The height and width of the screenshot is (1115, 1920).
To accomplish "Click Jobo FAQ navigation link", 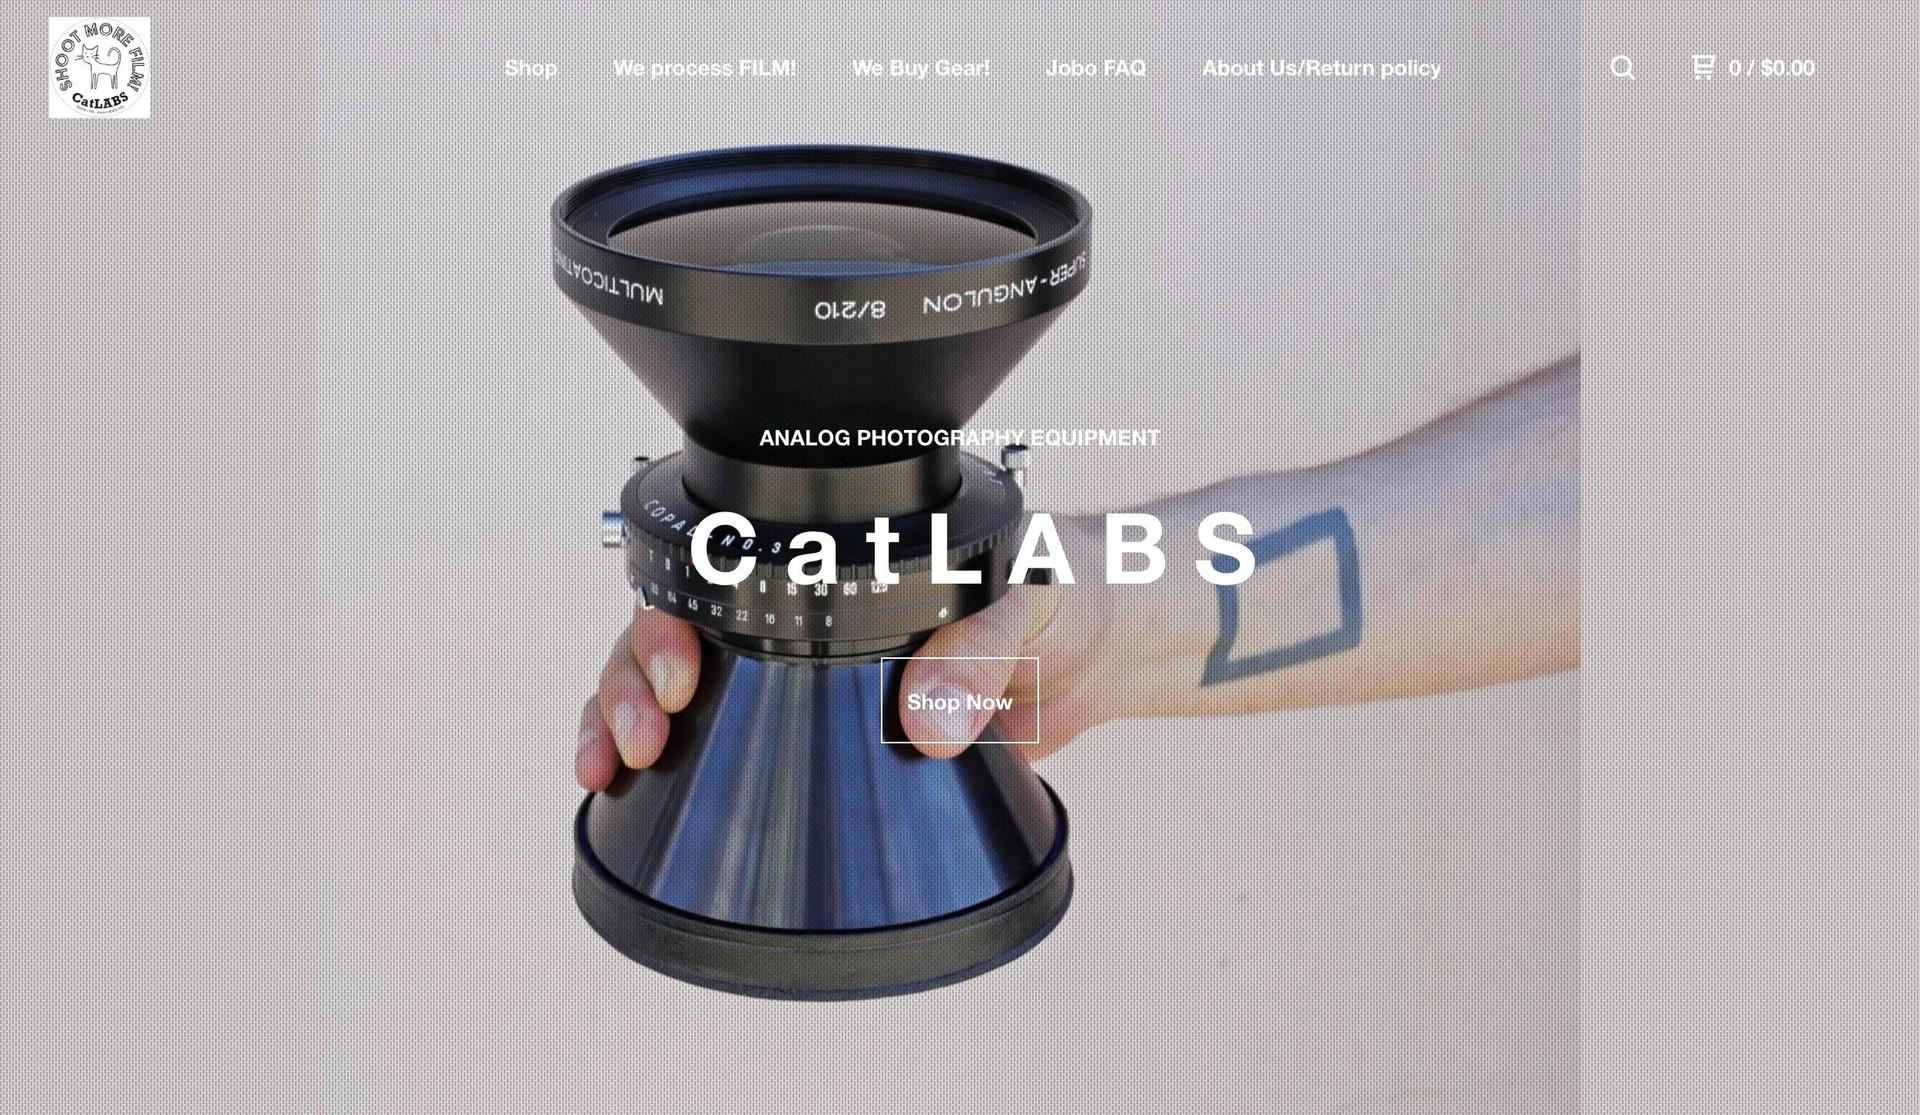I will click(1097, 68).
